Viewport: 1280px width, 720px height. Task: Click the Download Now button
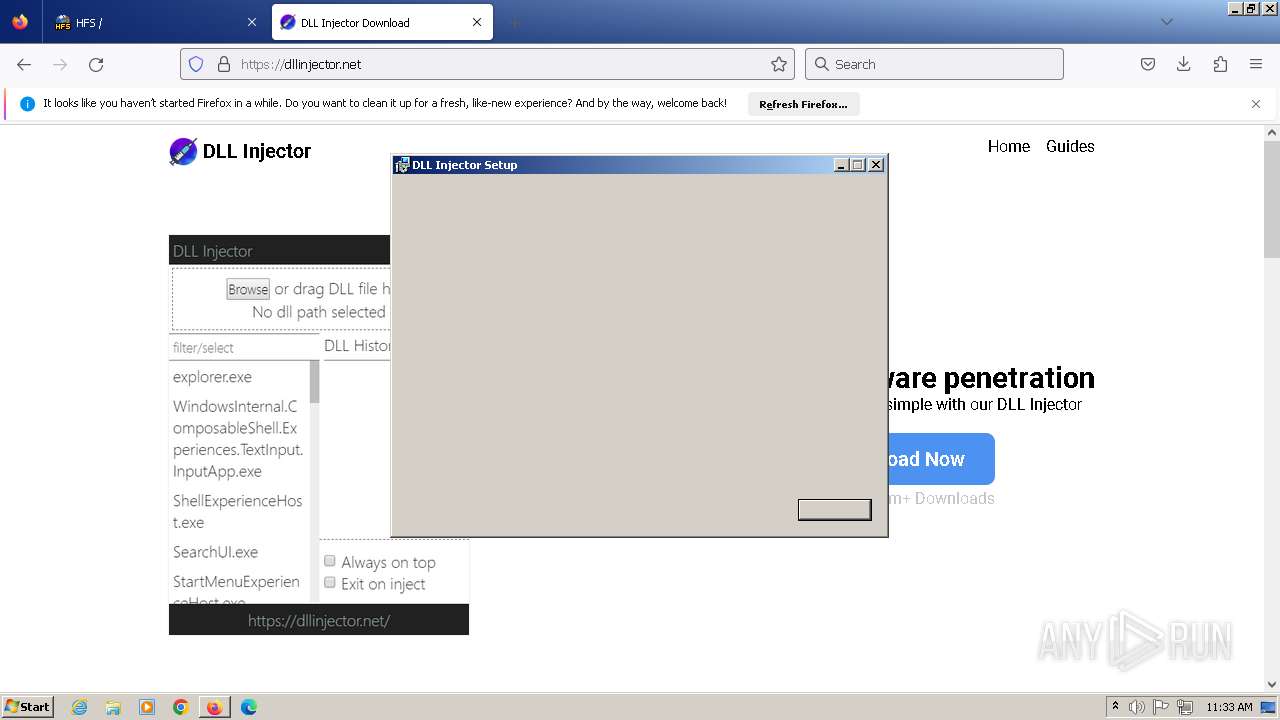(x=940, y=459)
